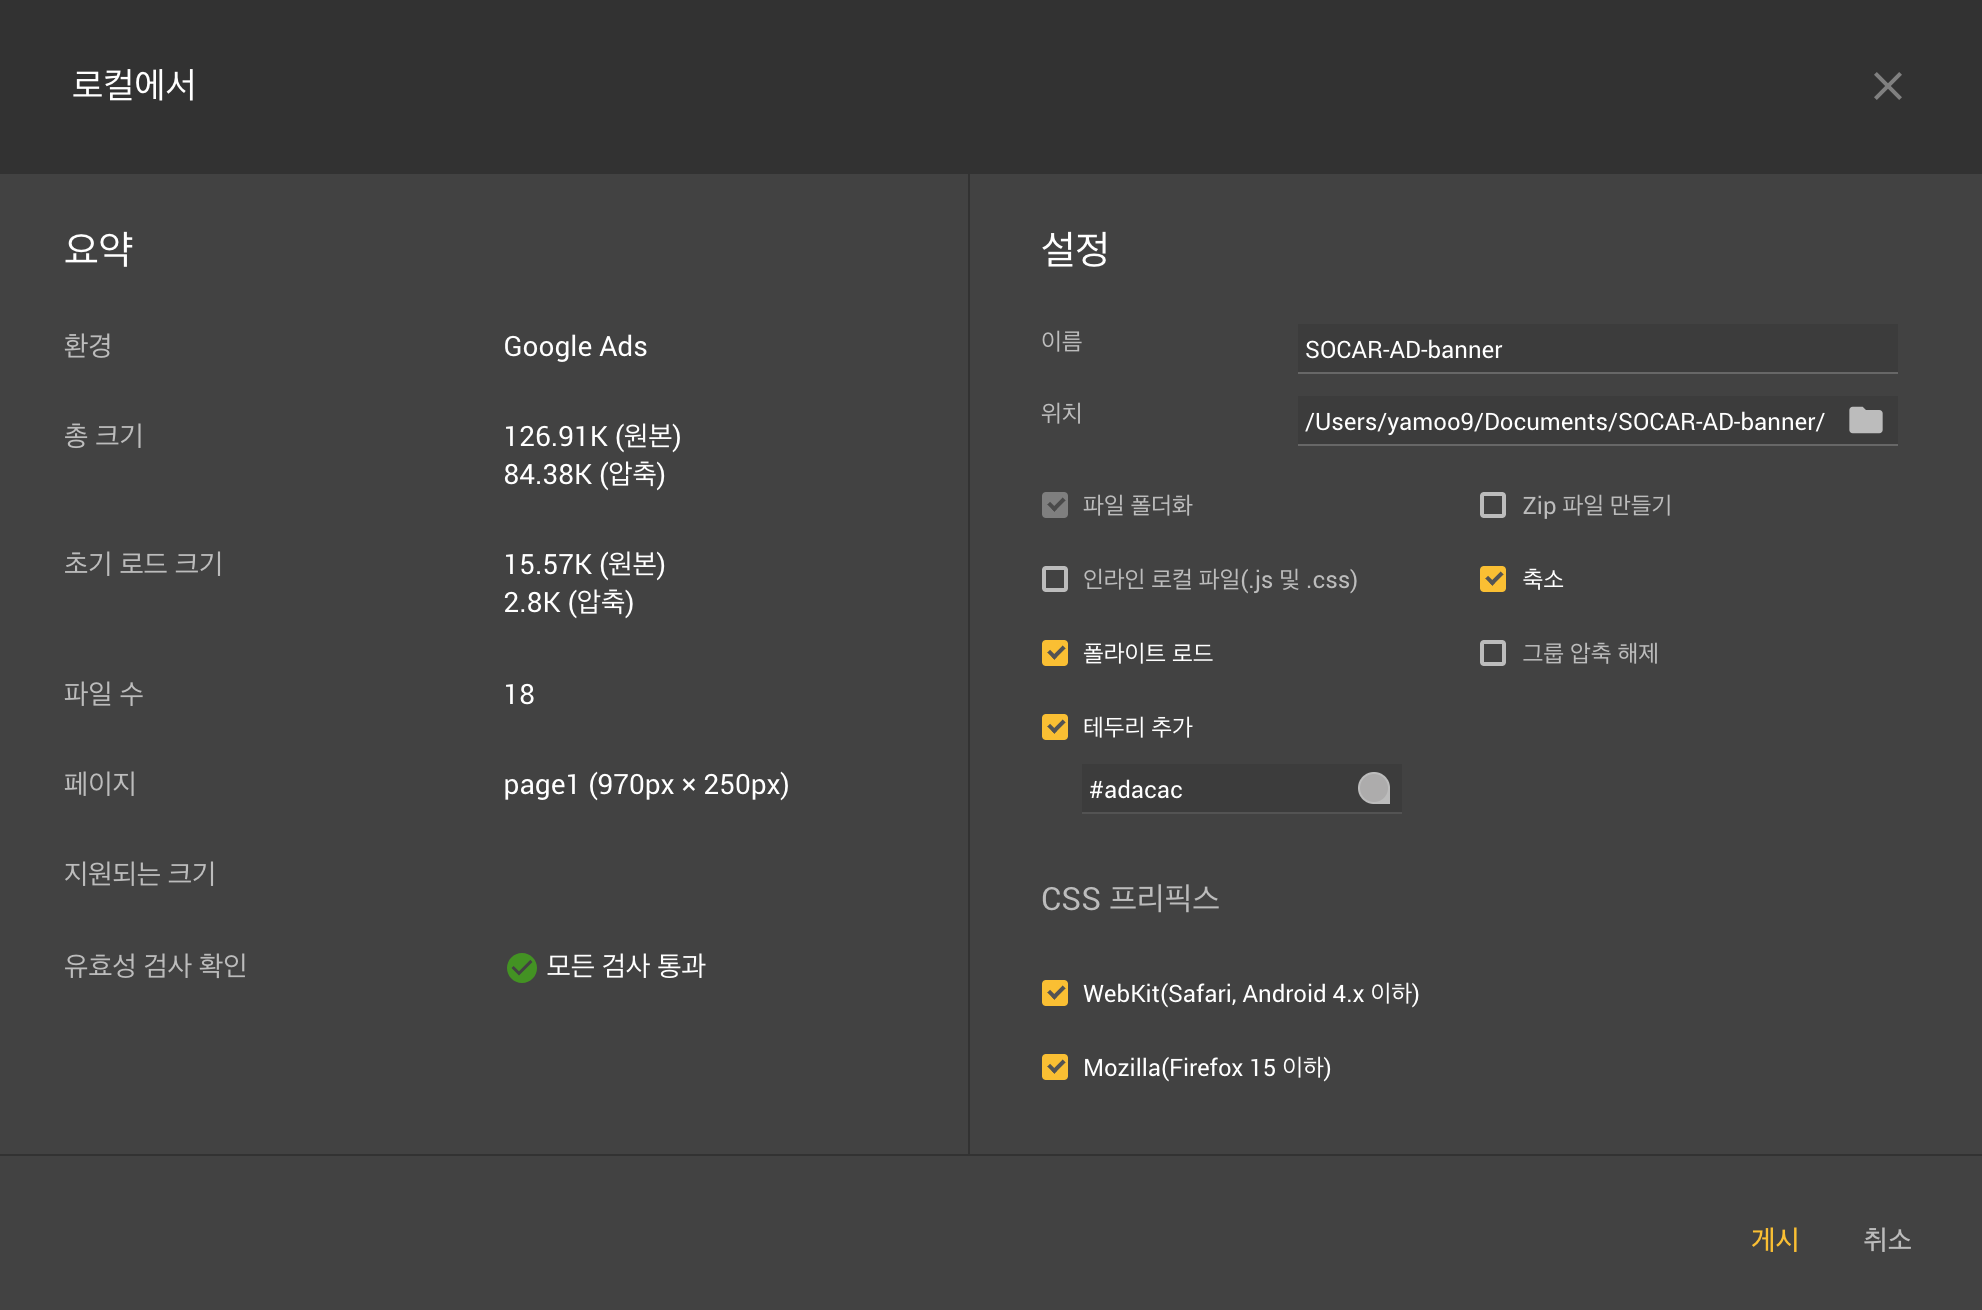Toggle the 인라인 로컬 파일 checkbox
The width and height of the screenshot is (1982, 1310).
1055,579
